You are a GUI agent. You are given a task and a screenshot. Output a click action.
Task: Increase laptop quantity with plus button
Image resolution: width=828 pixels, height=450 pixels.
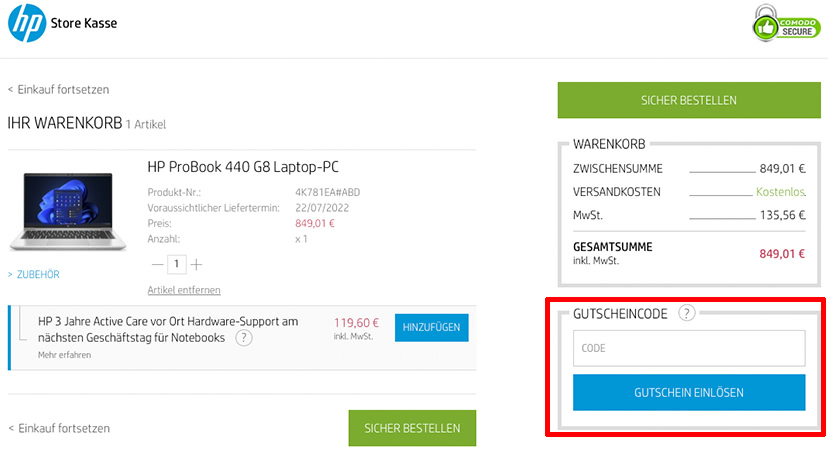196,264
